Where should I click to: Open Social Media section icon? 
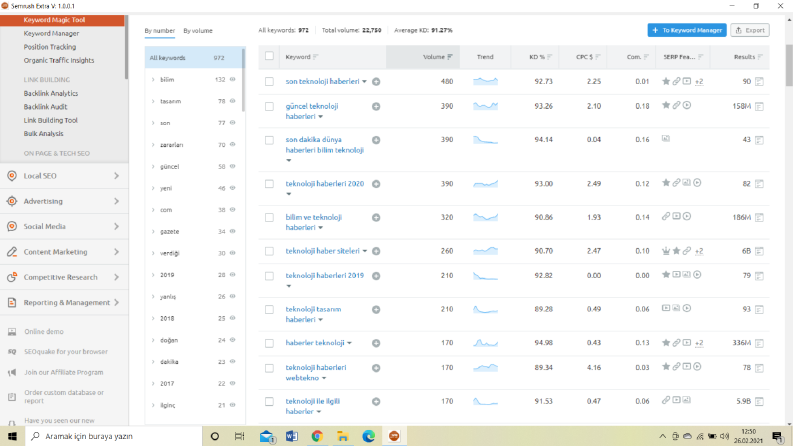coord(12,226)
